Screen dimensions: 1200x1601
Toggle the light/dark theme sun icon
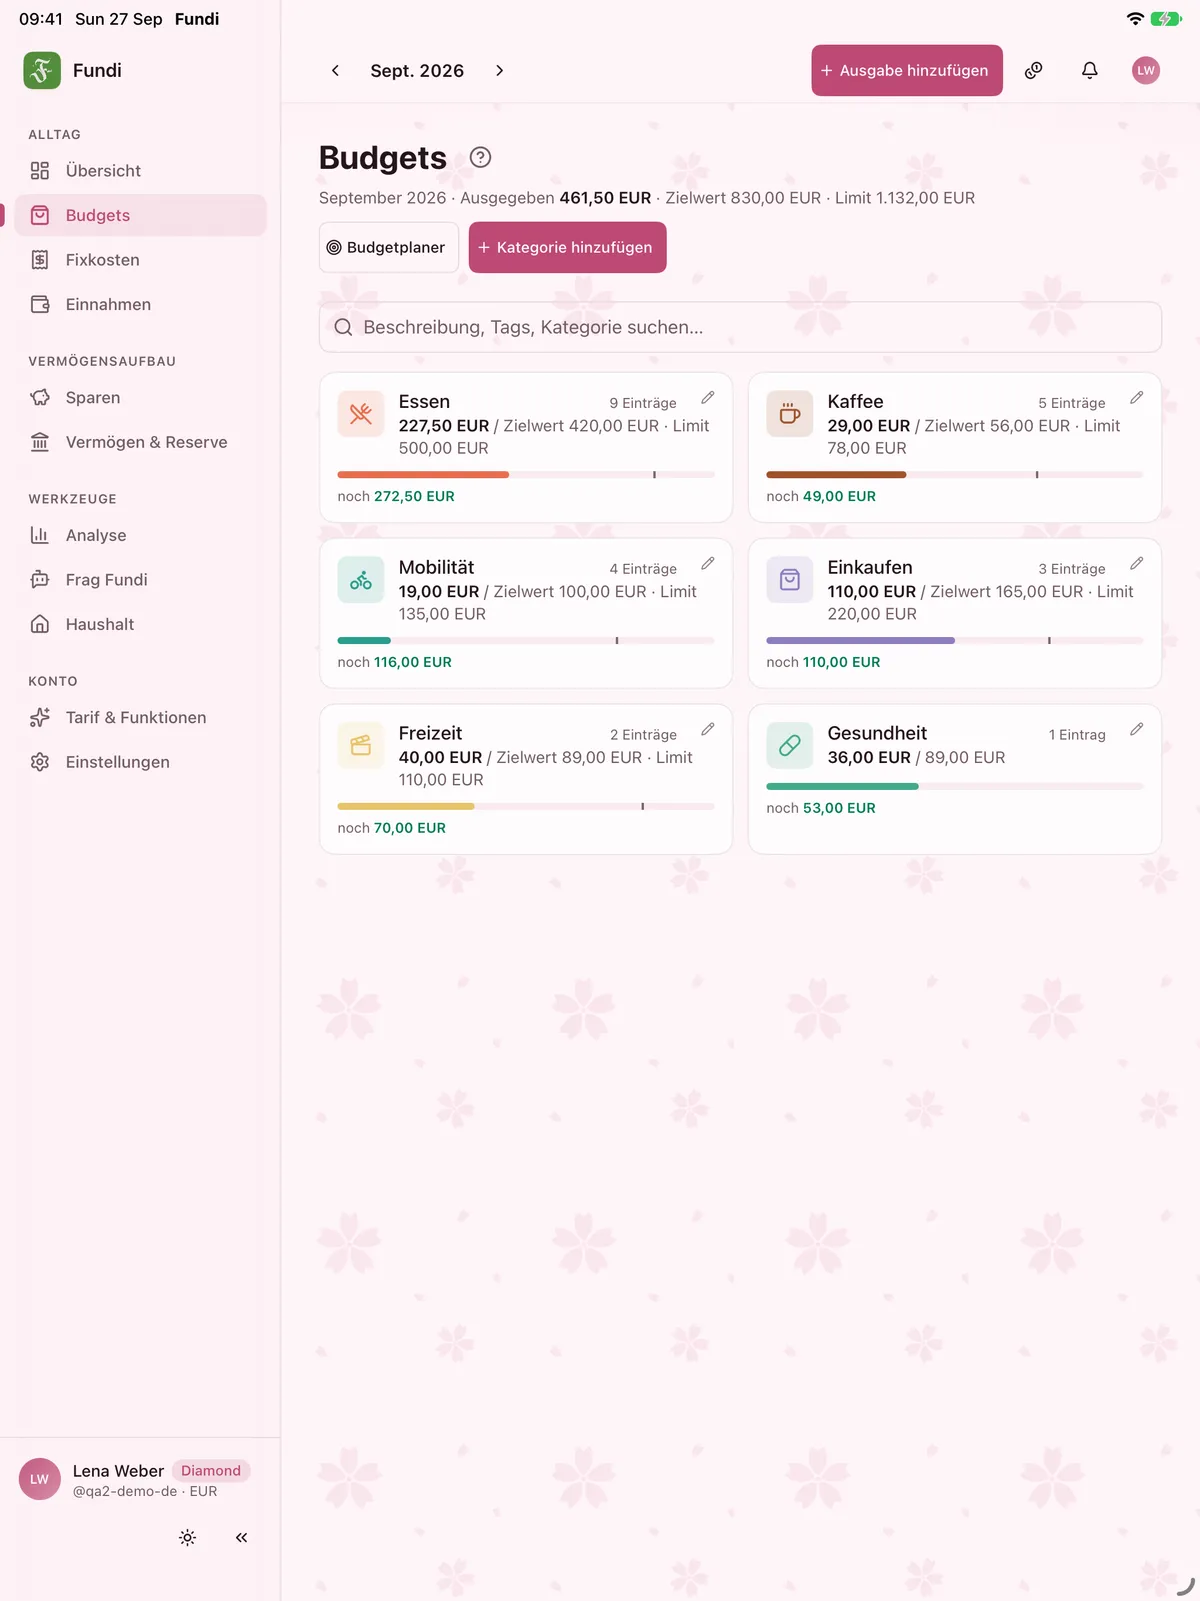pyautogui.click(x=187, y=1538)
